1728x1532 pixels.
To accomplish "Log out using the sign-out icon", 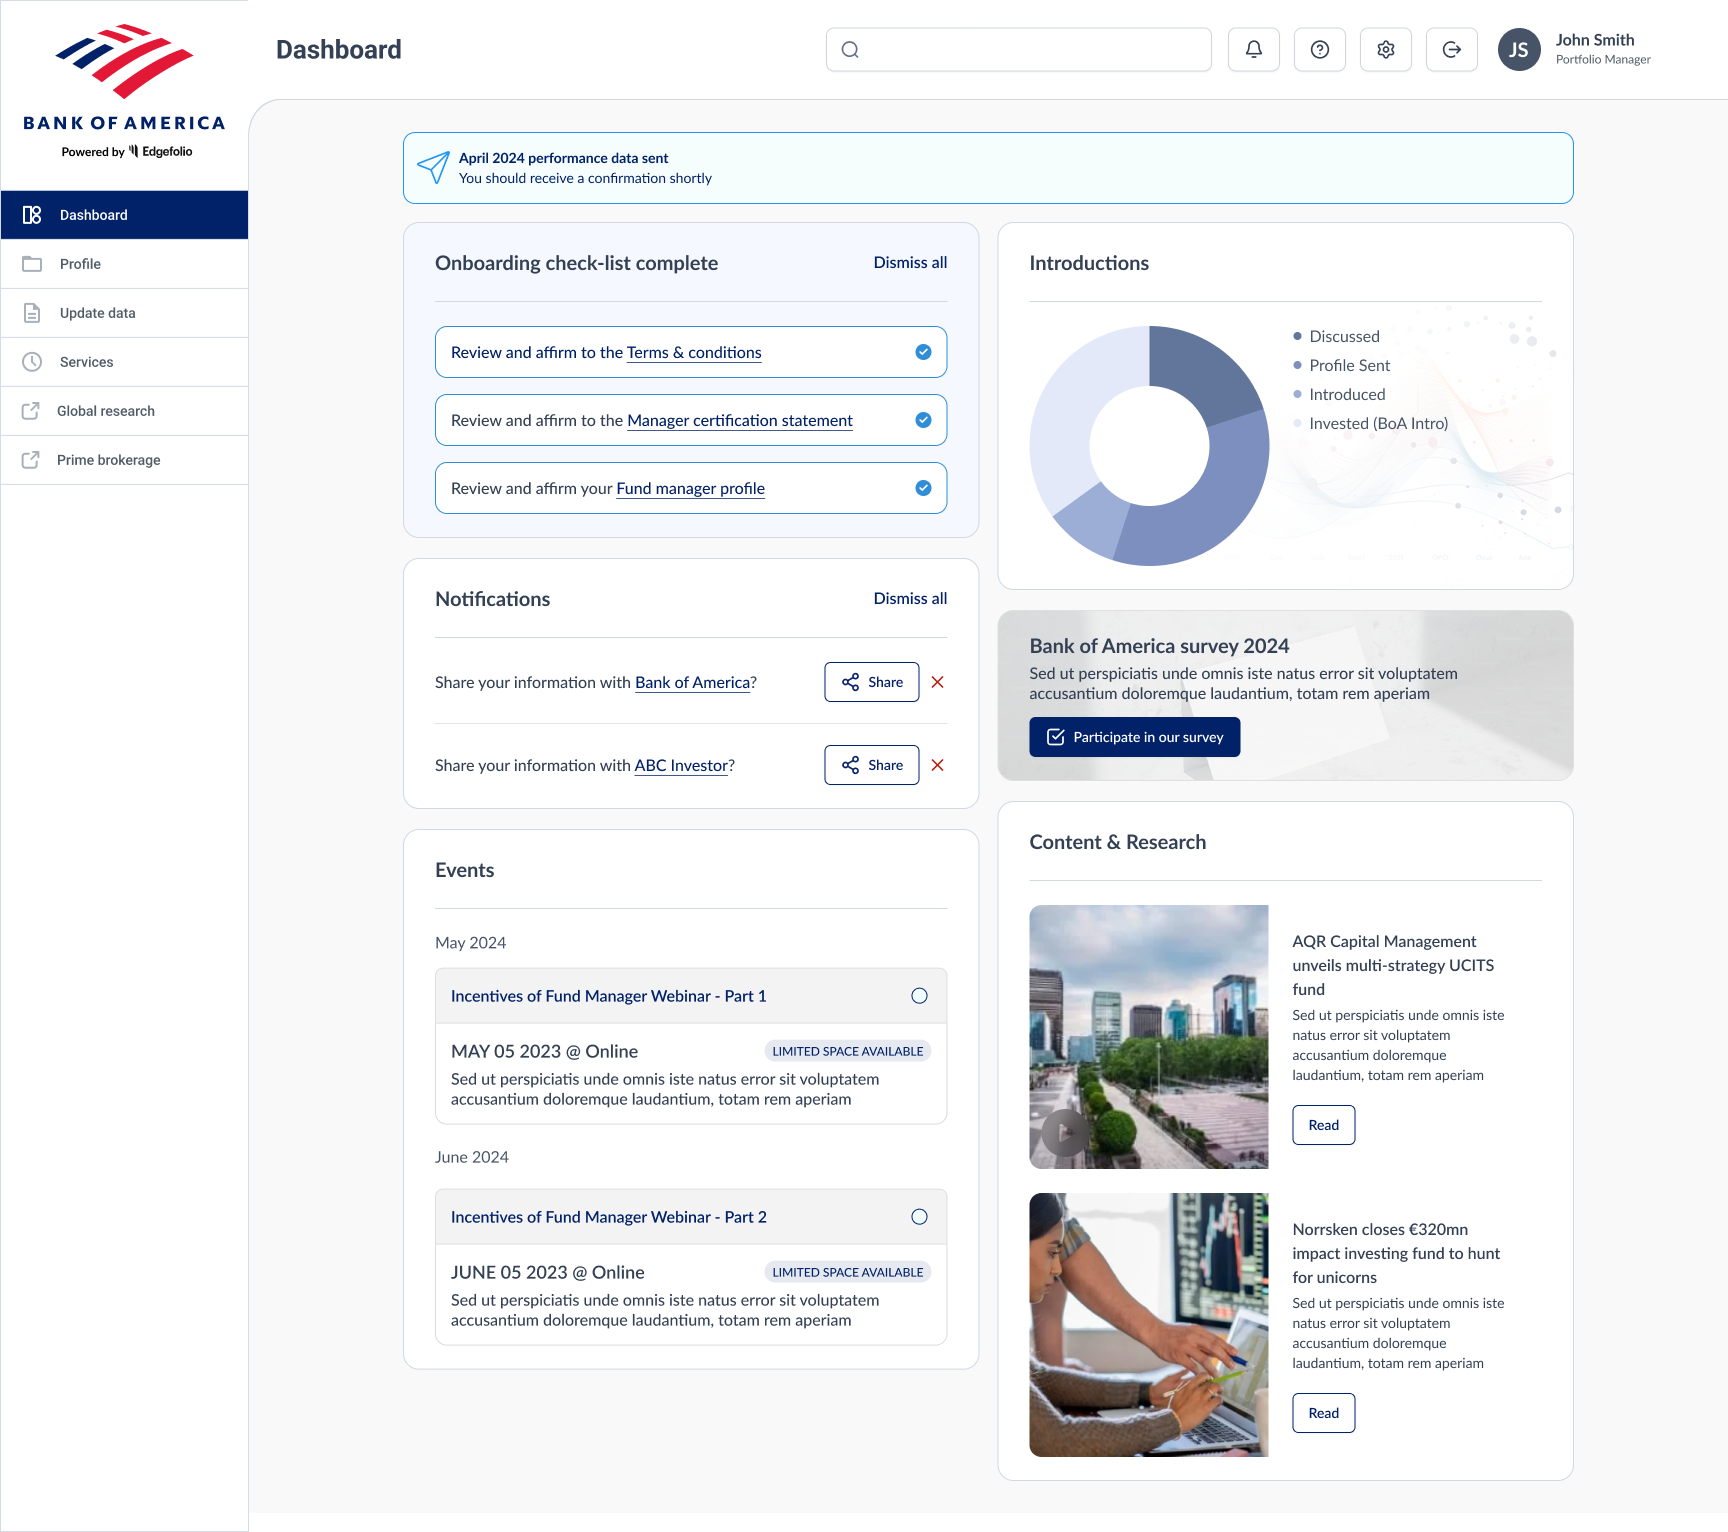I will (1451, 49).
